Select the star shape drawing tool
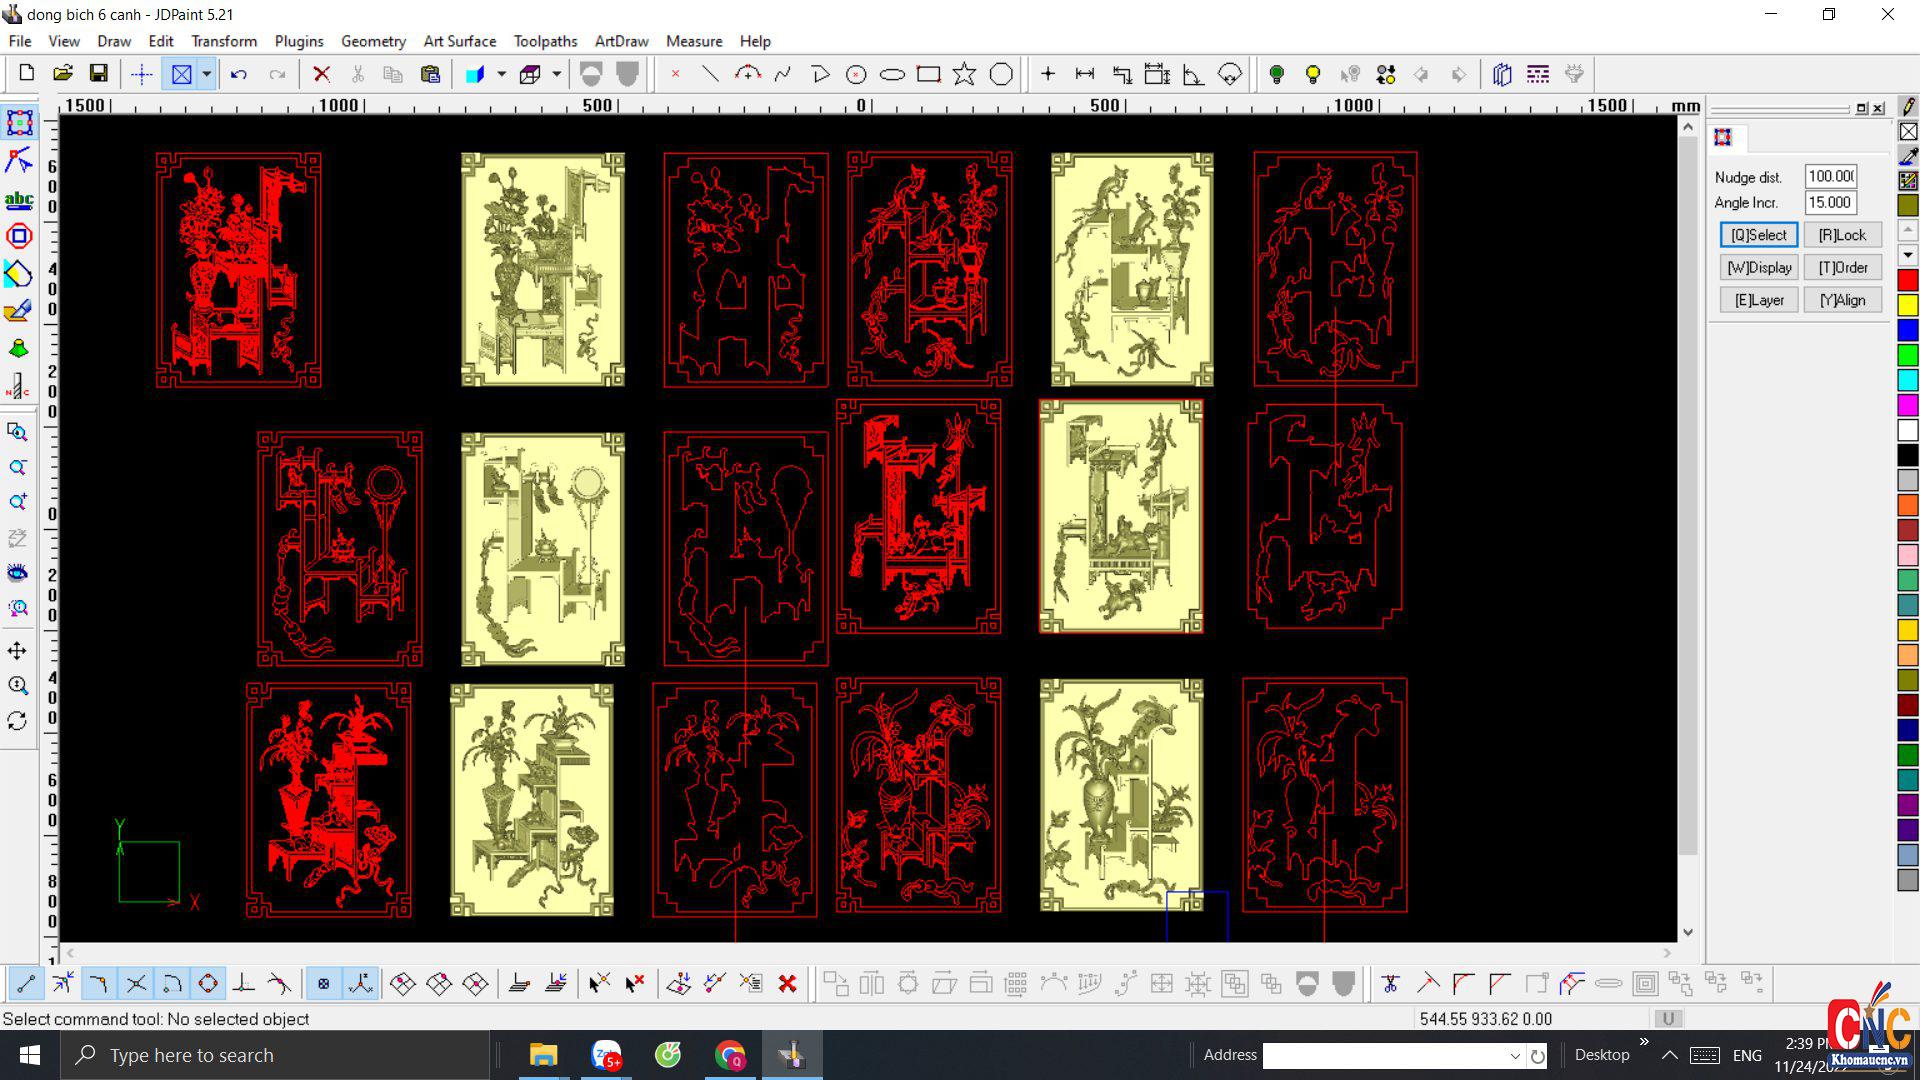 point(964,74)
